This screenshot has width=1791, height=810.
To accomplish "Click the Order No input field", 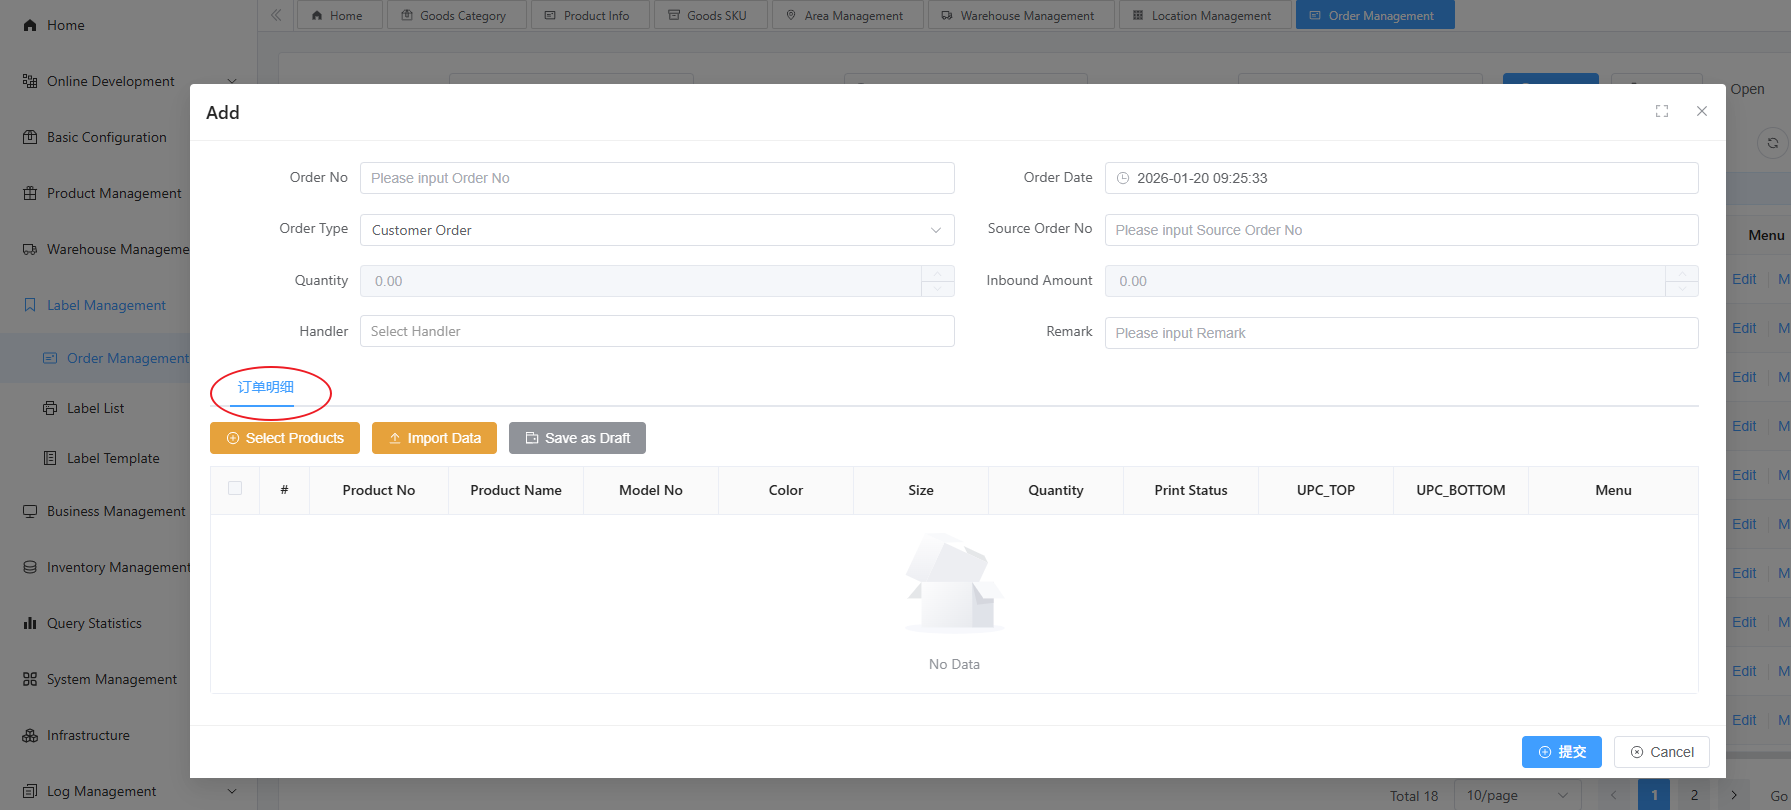I will point(656,178).
